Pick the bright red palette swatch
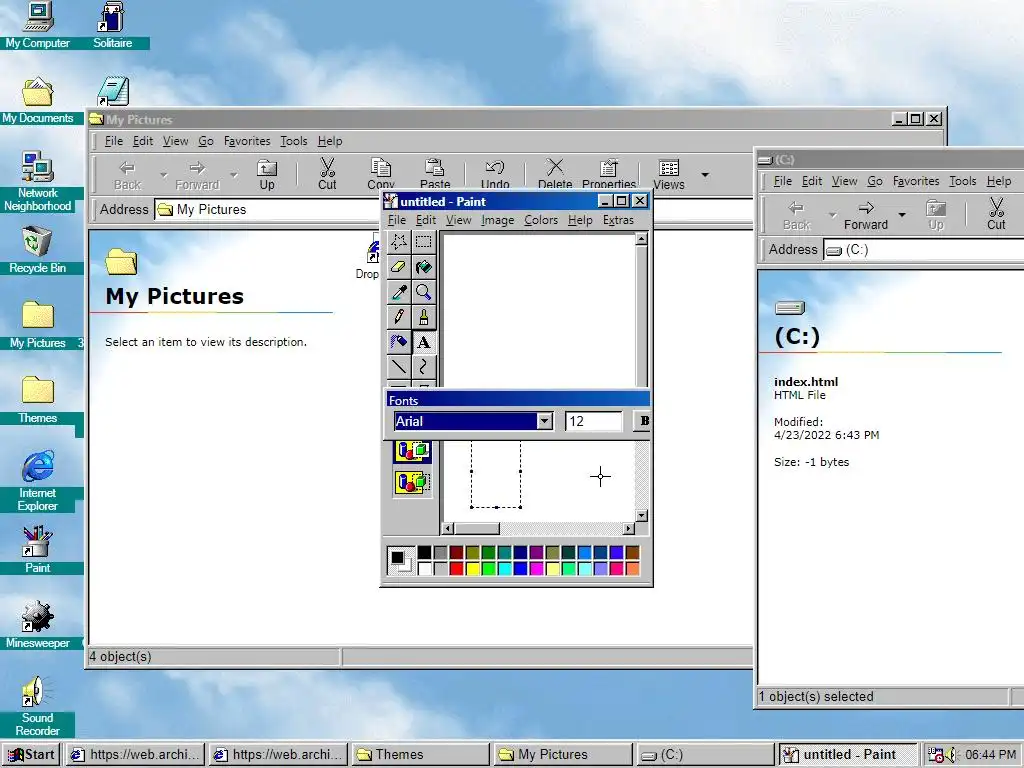The width and height of the screenshot is (1024, 768). (x=456, y=568)
